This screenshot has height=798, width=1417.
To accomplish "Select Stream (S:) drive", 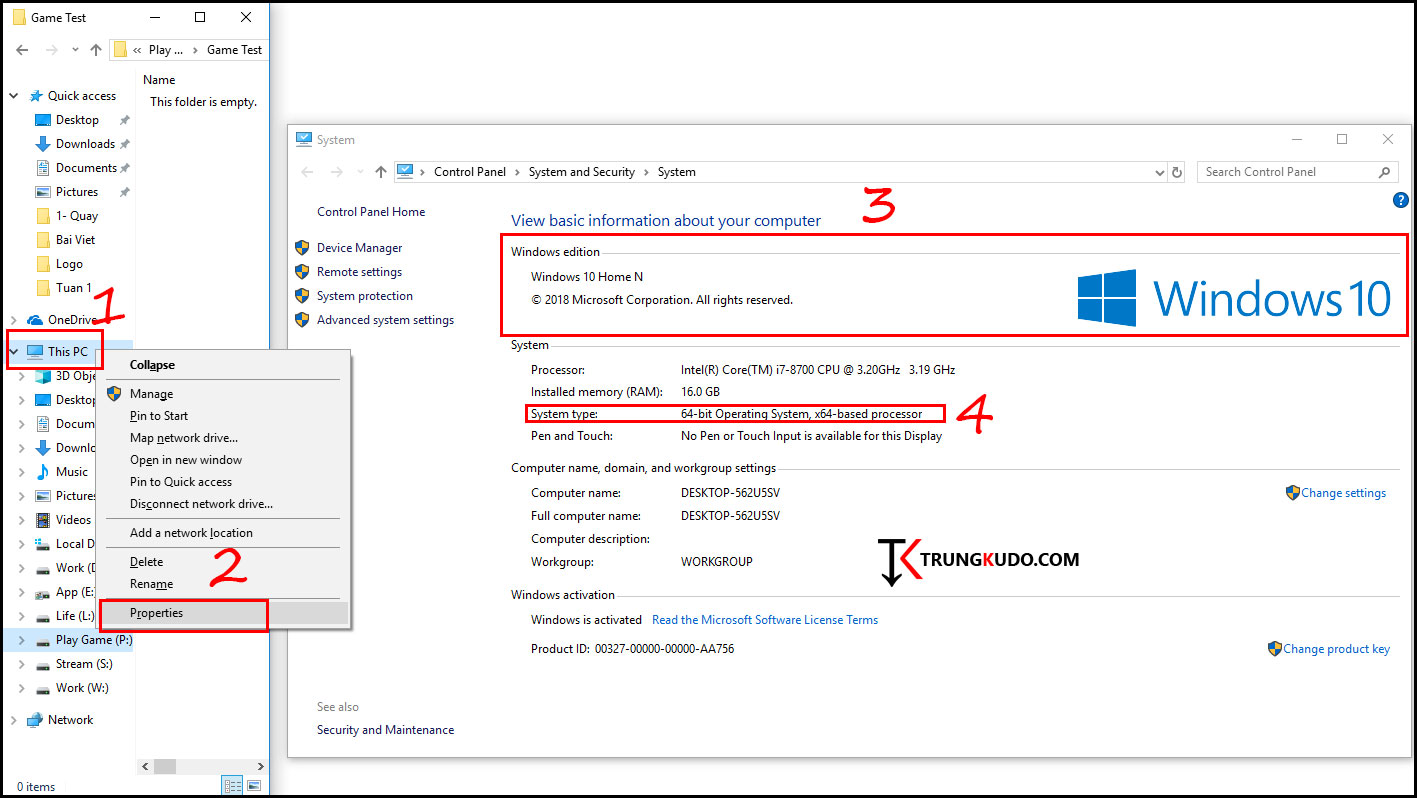I will pyautogui.click(x=83, y=664).
